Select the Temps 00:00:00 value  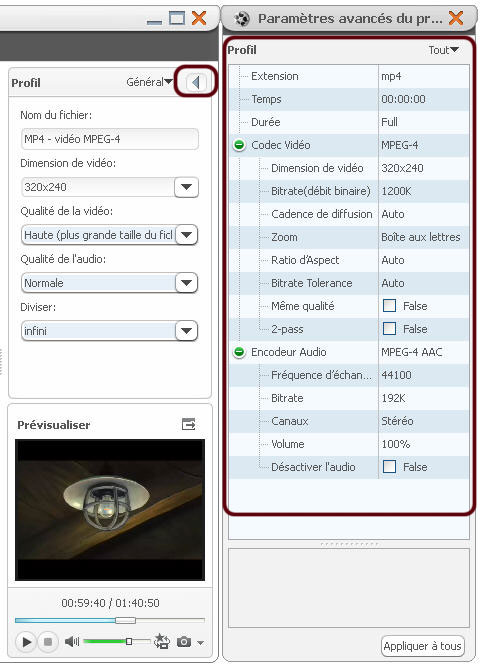(x=403, y=99)
